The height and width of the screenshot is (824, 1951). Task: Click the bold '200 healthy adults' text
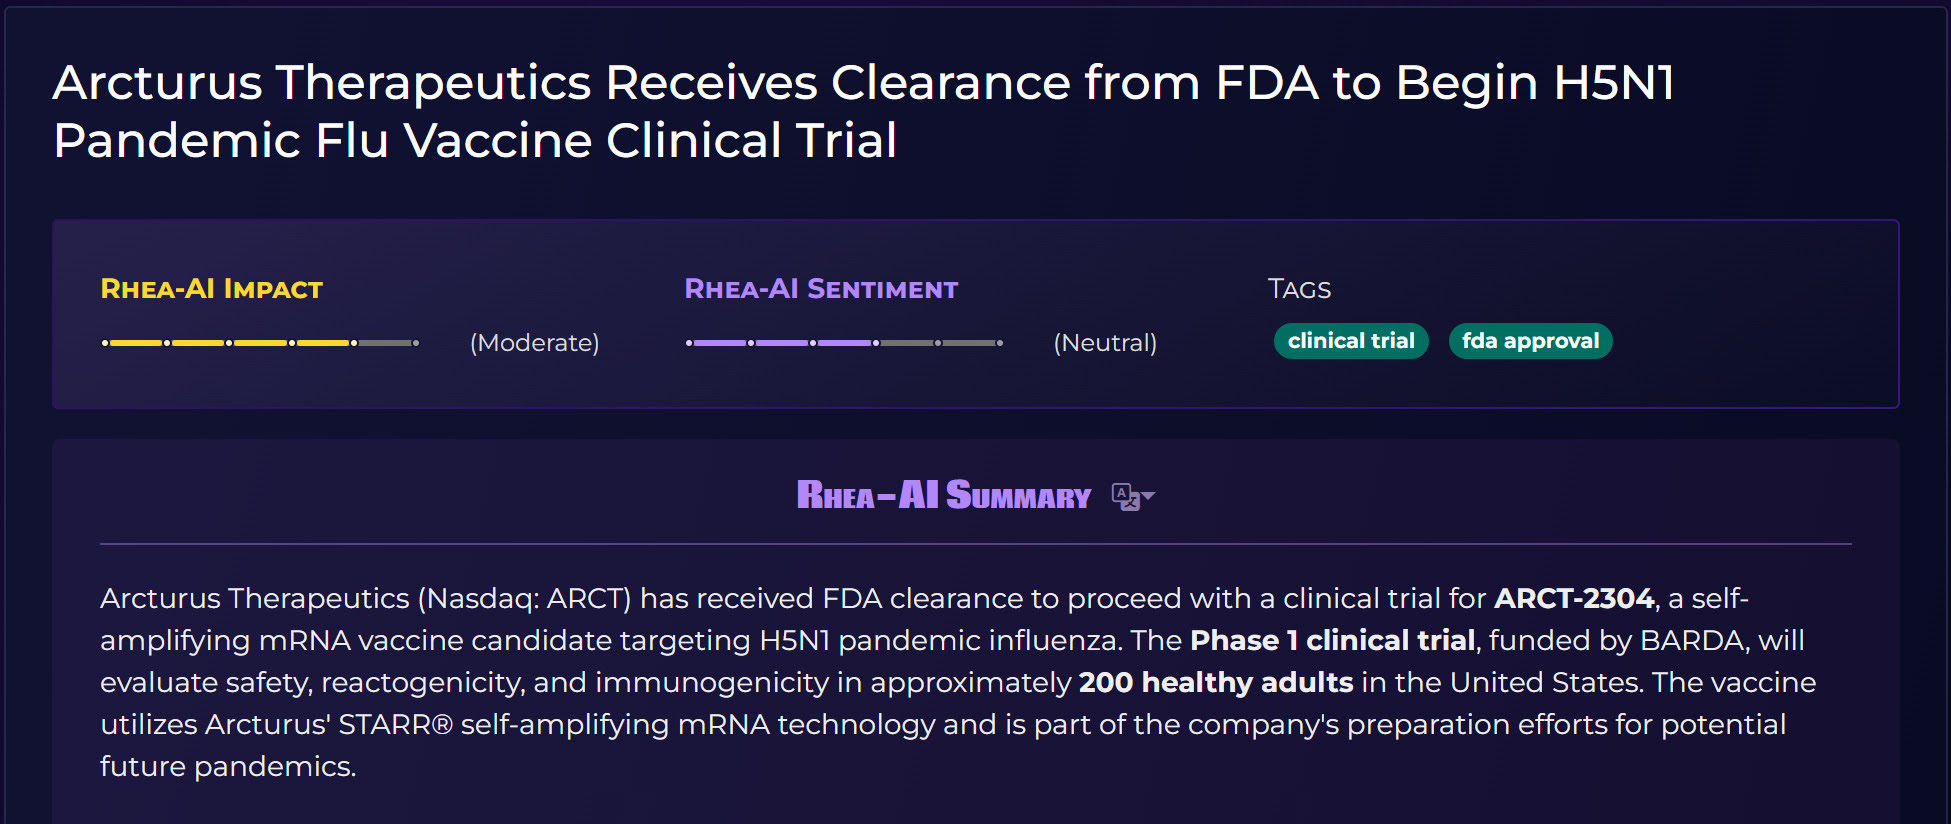pos(1215,682)
